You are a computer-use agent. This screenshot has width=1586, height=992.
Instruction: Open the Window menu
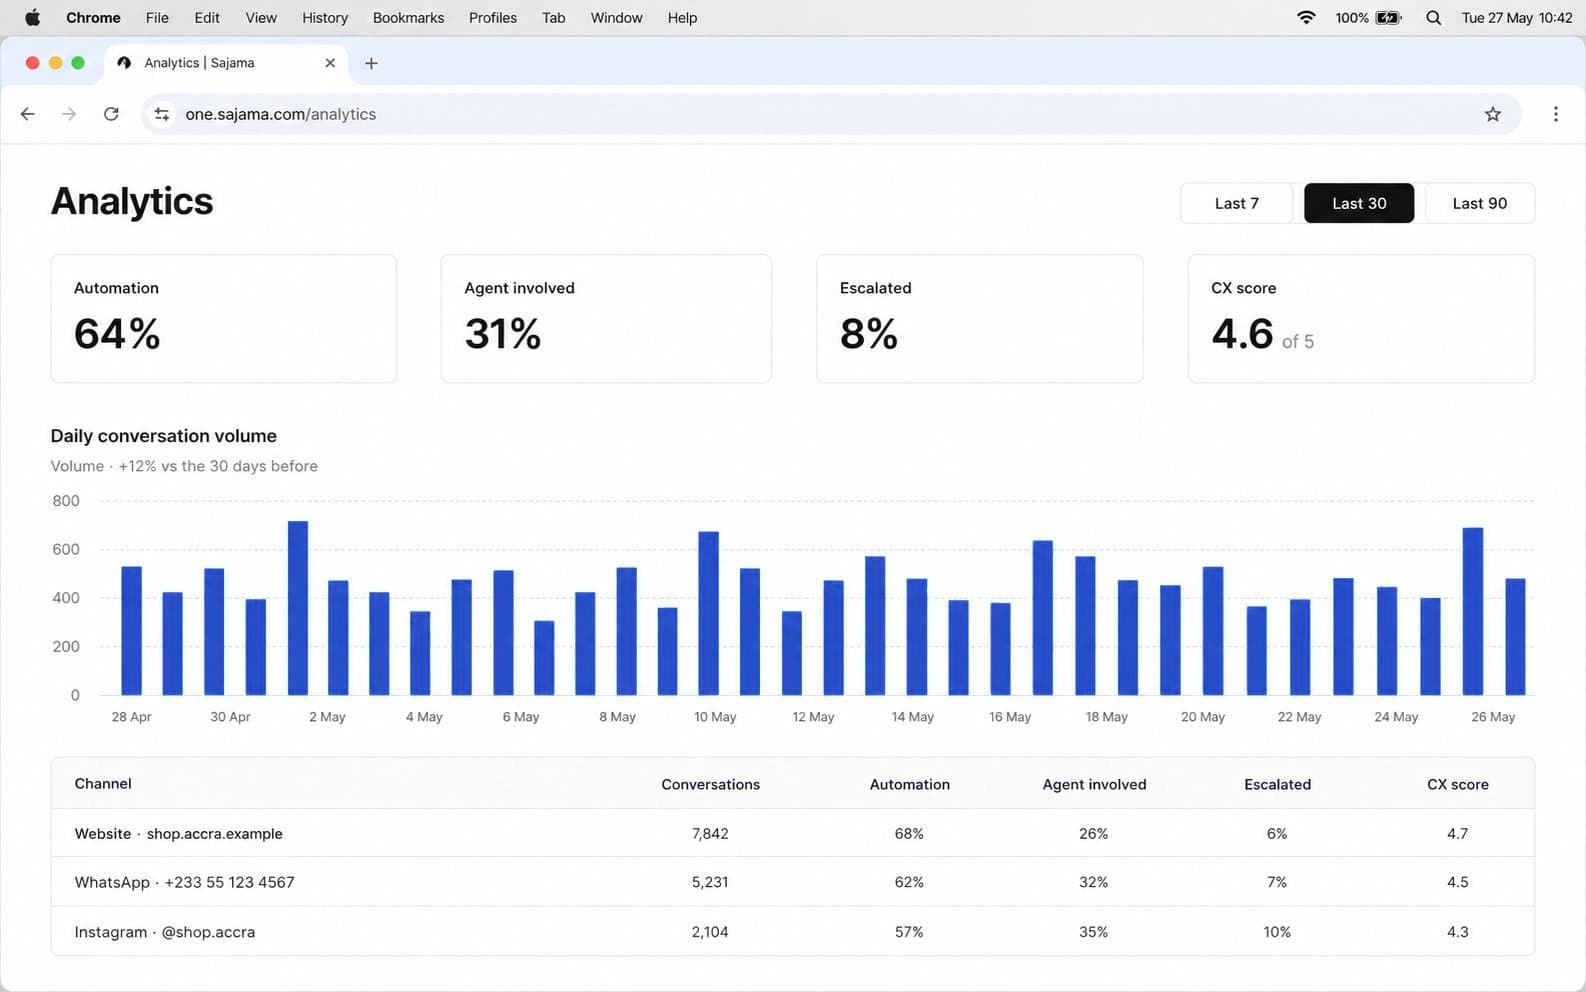point(616,17)
